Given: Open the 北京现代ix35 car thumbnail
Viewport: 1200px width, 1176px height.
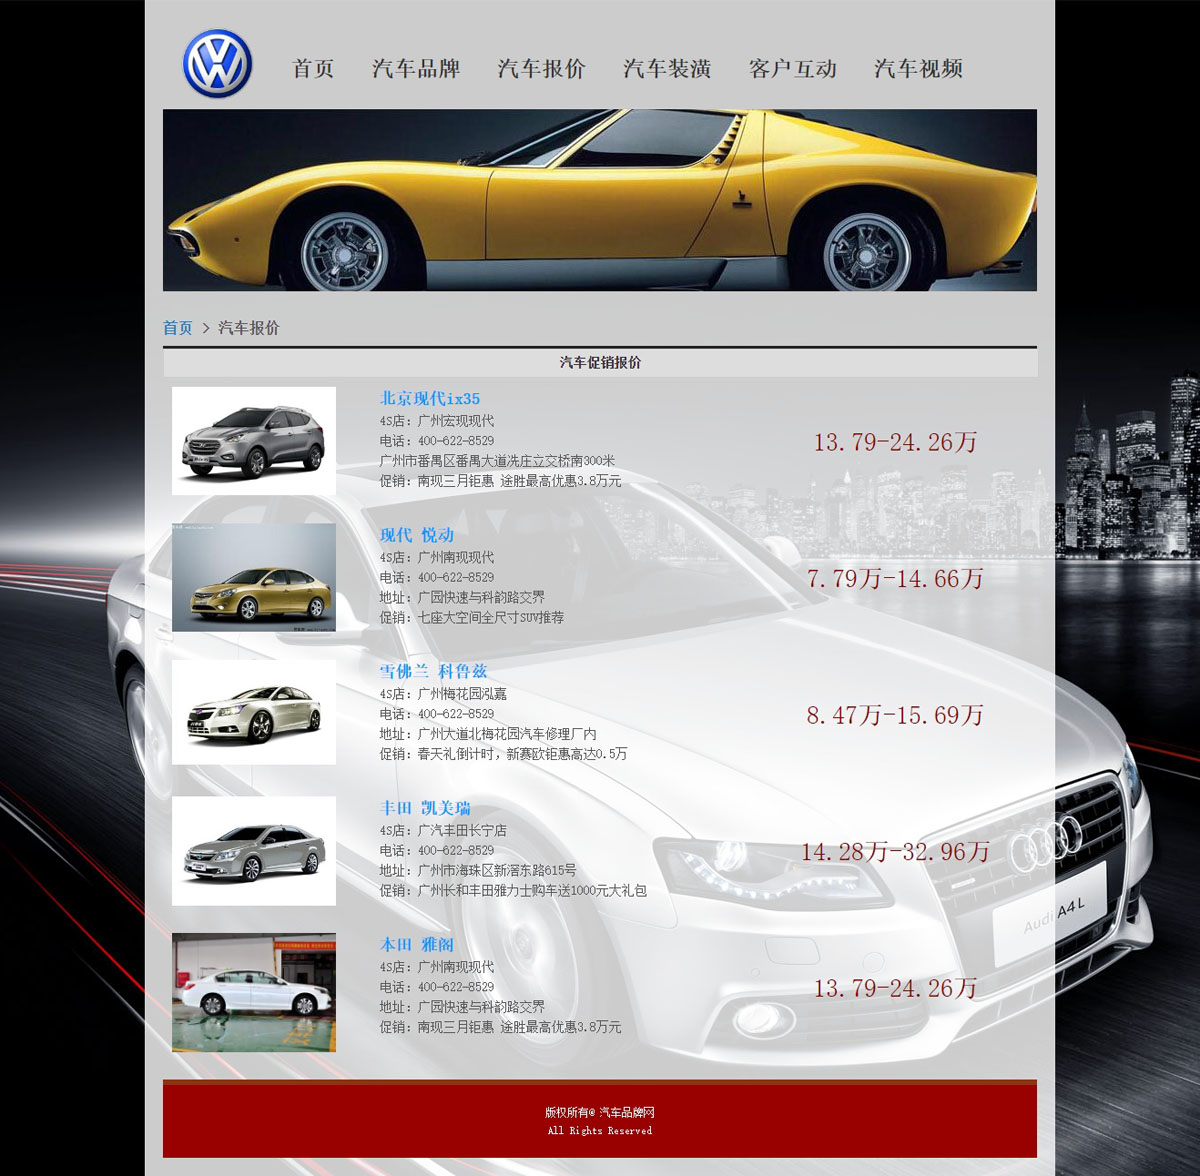Looking at the screenshot, I should pyautogui.click(x=254, y=441).
